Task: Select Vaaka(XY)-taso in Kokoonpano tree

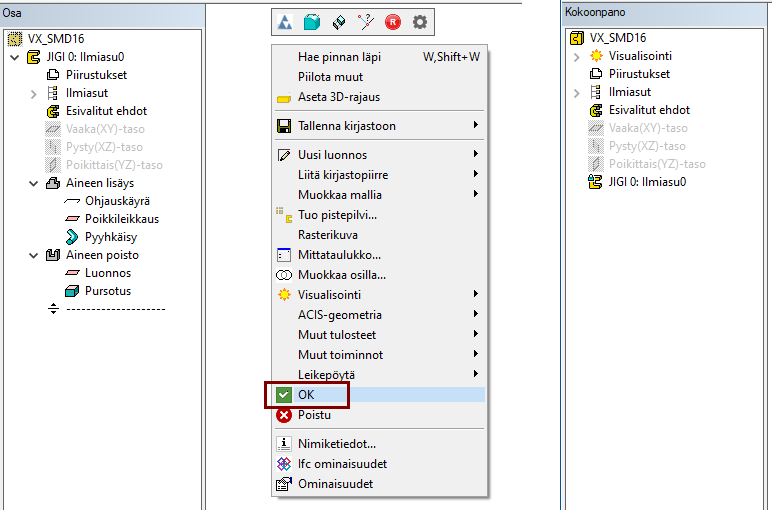Action: click(x=648, y=128)
